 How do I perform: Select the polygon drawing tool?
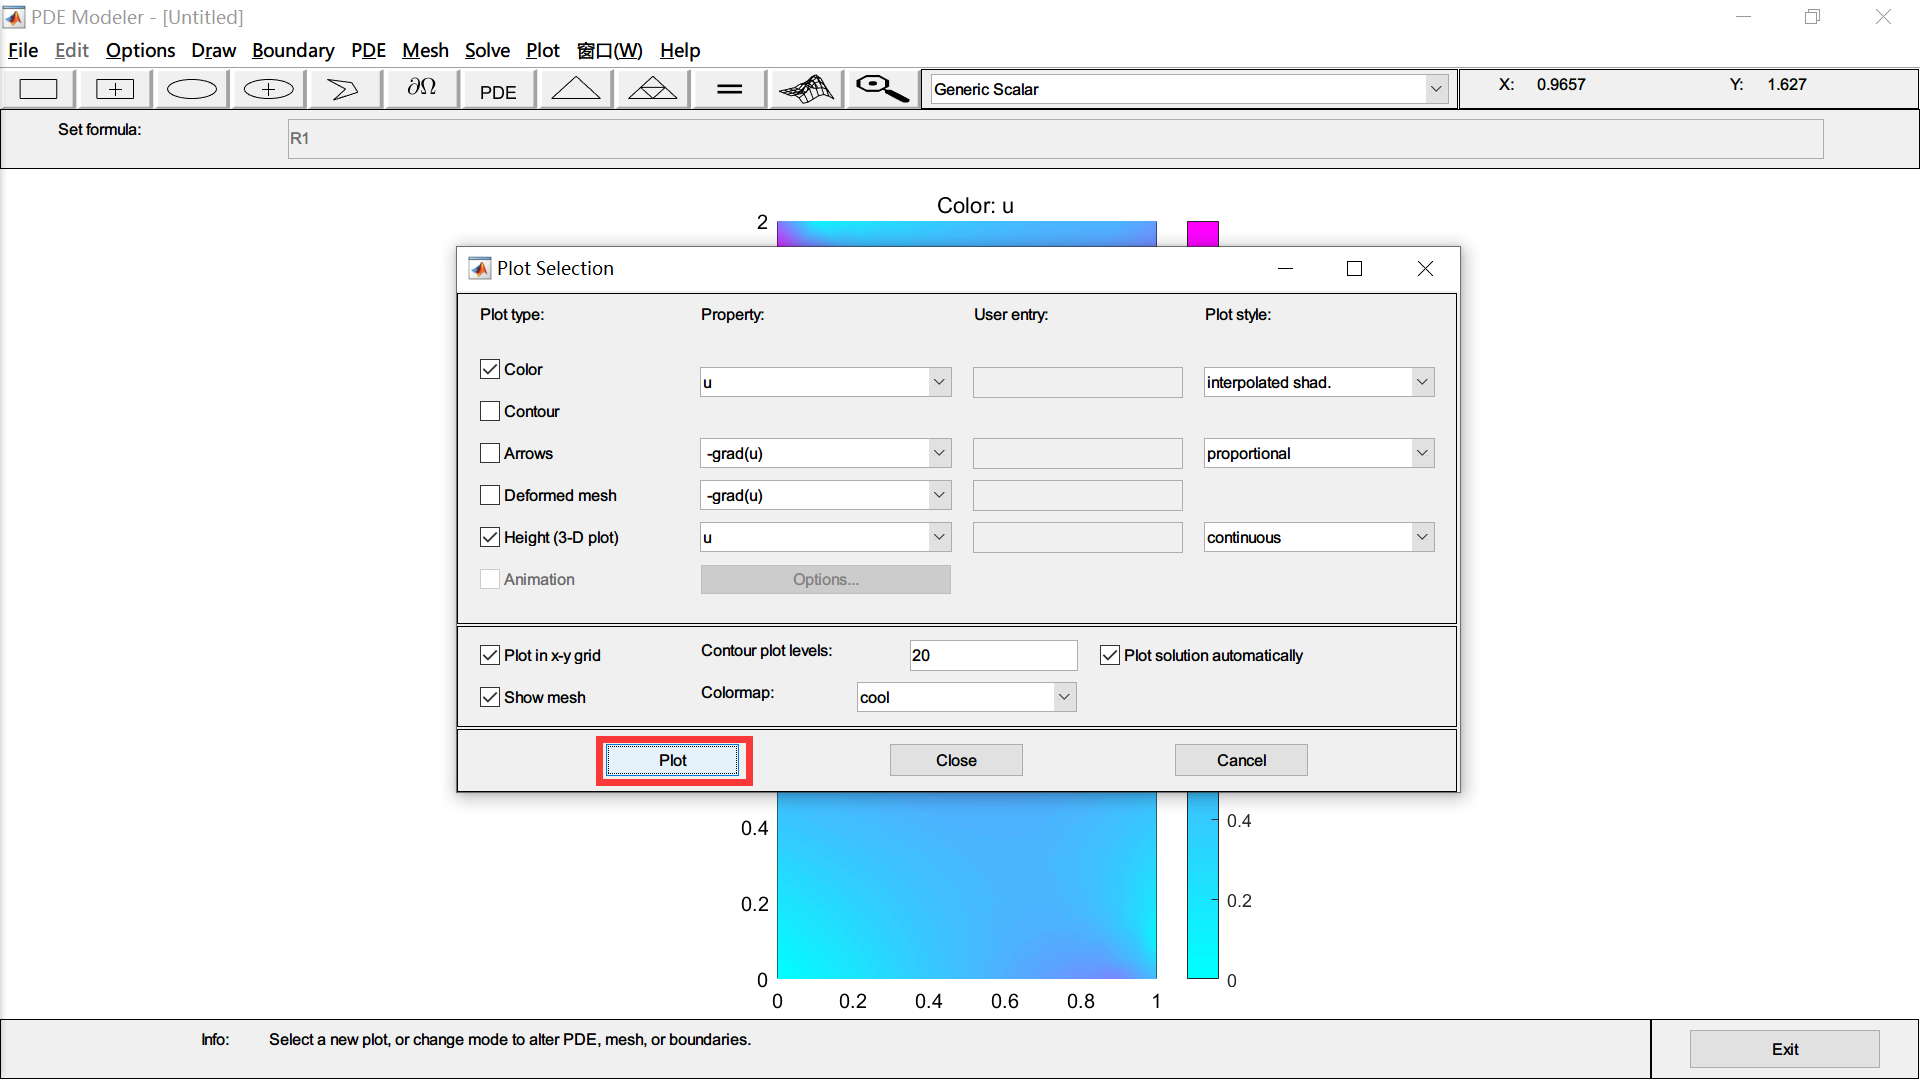coord(343,88)
